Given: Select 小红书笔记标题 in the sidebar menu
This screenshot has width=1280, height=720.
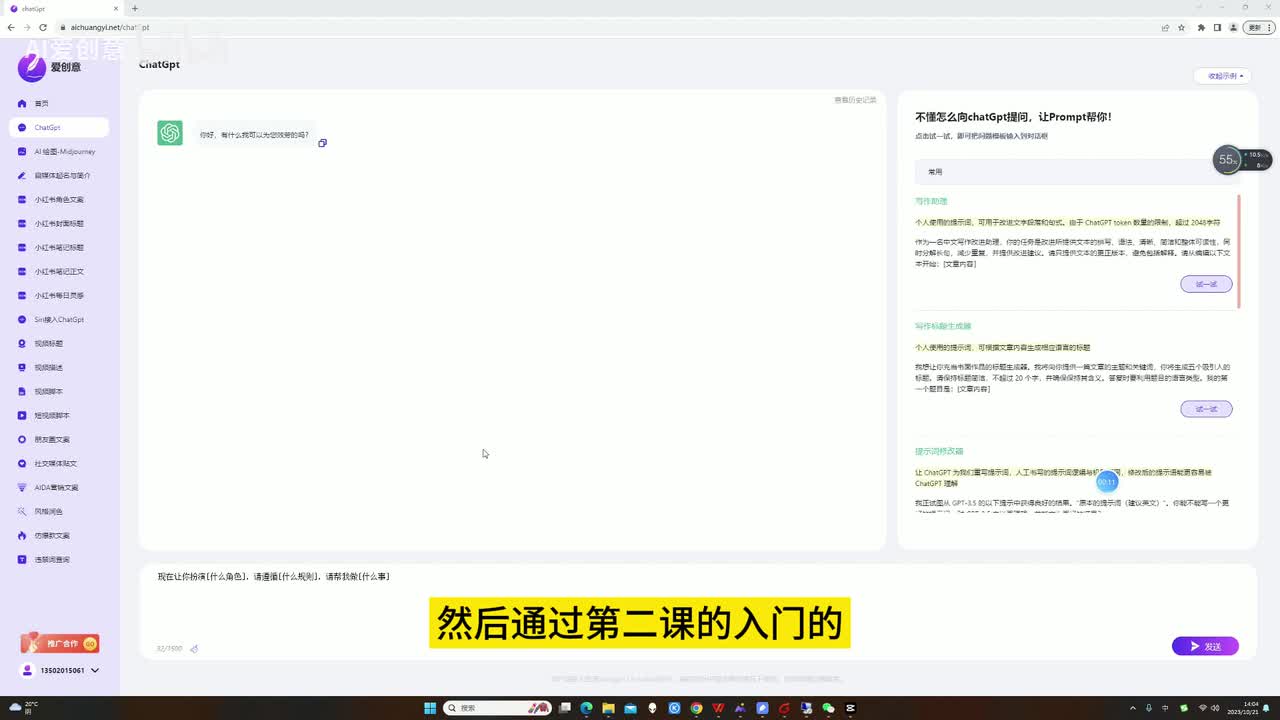Looking at the screenshot, I should click(59, 248).
